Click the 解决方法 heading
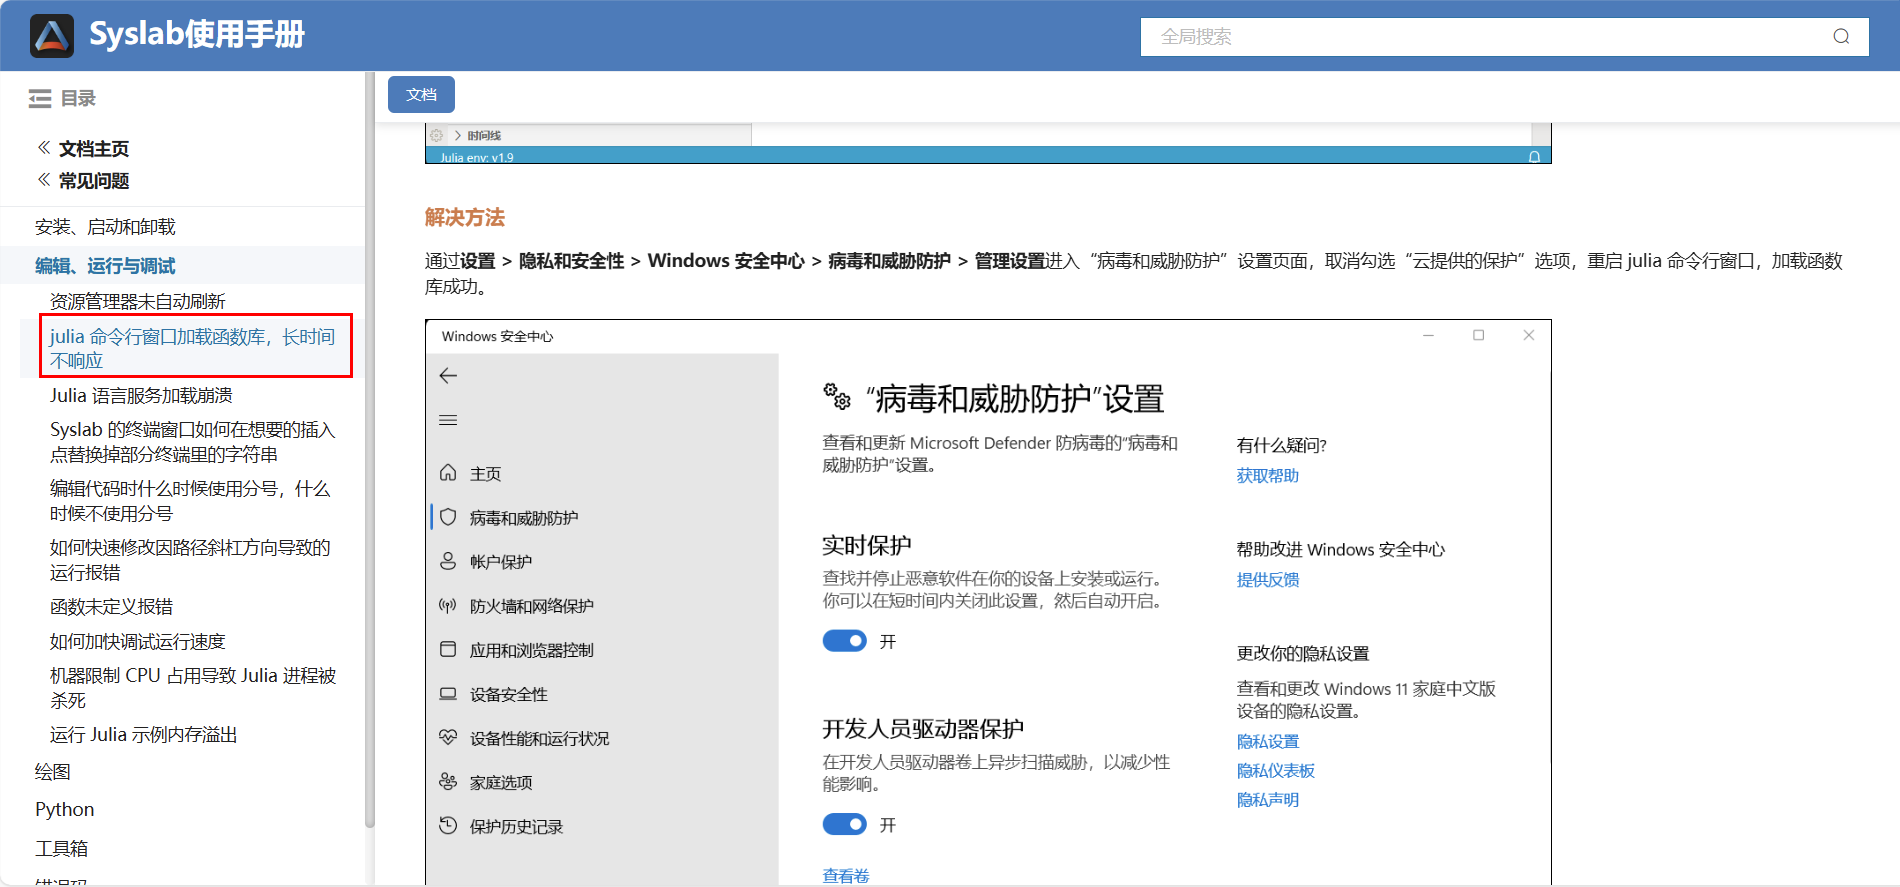The width and height of the screenshot is (1900, 887). (x=465, y=218)
